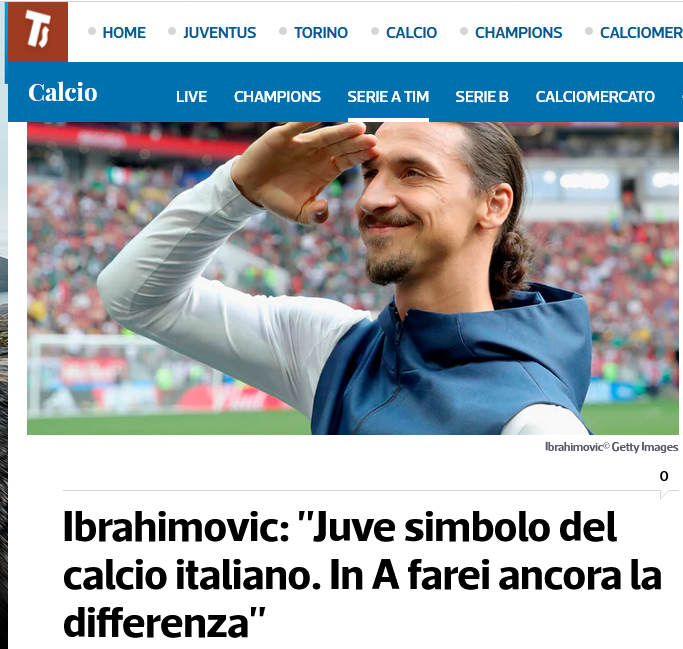Click the zero comments counter
This screenshot has height=649, width=683.
click(664, 476)
